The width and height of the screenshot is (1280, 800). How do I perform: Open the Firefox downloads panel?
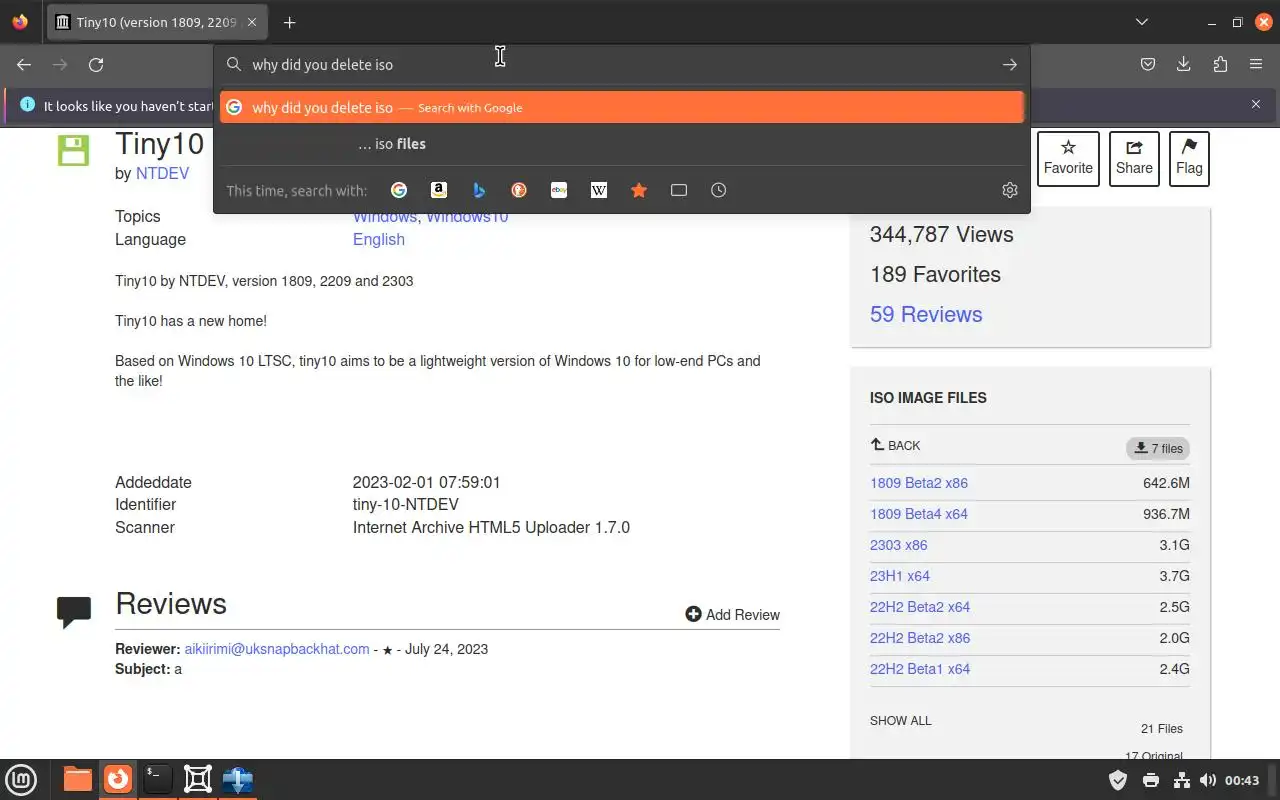coord(1184,65)
